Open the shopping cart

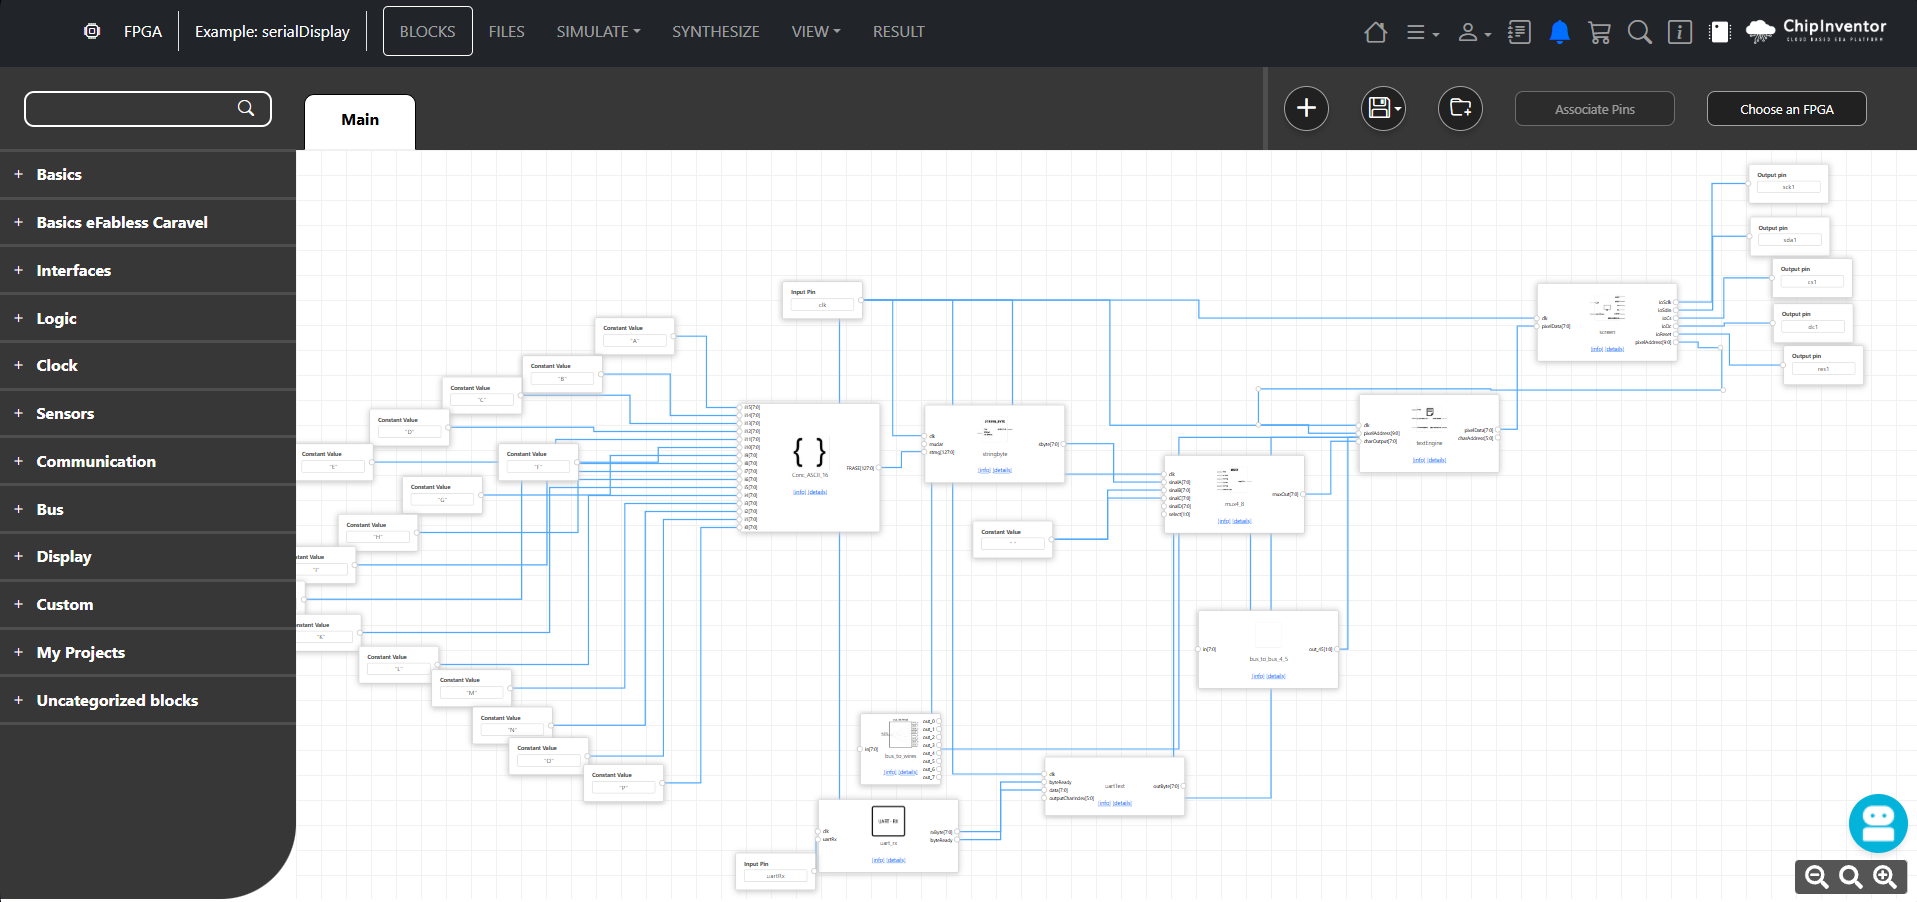coord(1599,32)
